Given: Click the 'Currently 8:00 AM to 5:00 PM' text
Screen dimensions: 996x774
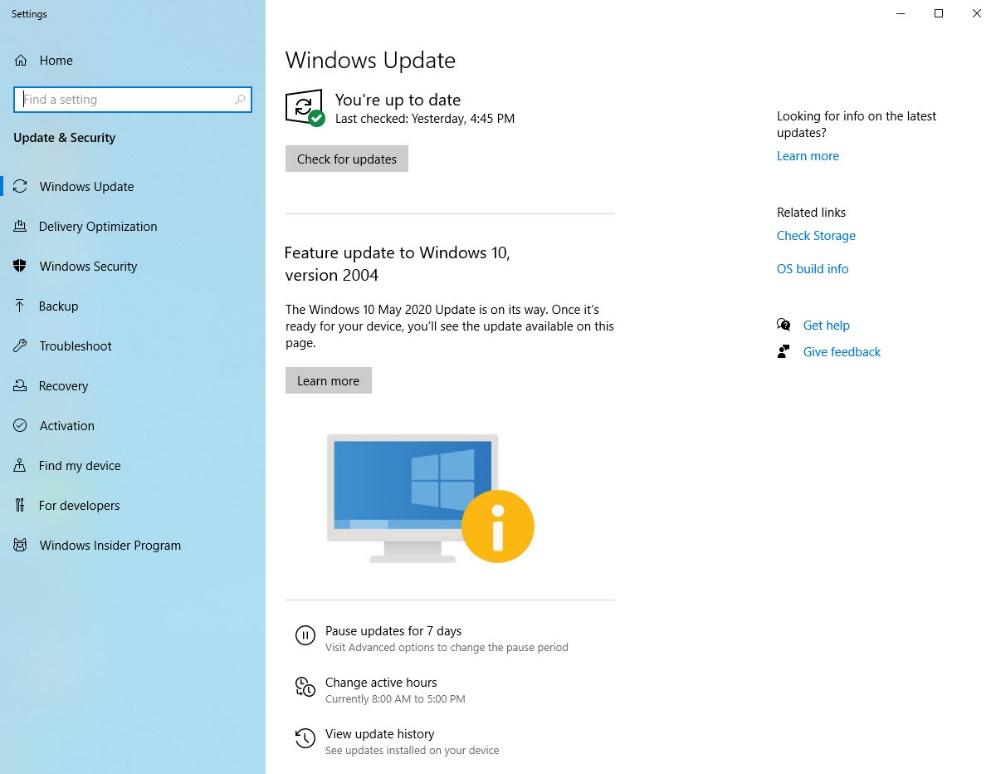Looking at the screenshot, I should (x=395, y=699).
